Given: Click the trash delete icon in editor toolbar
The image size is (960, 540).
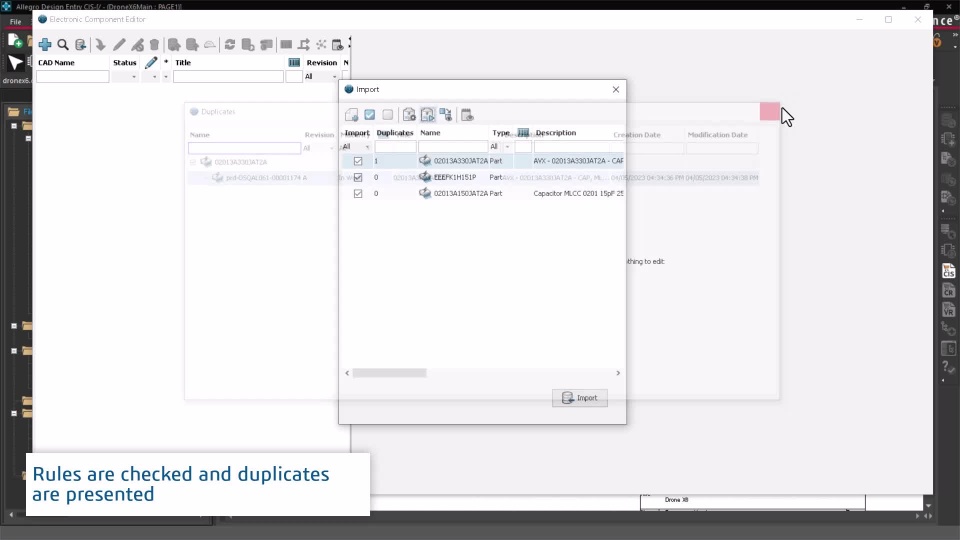Looking at the screenshot, I should point(154,44).
